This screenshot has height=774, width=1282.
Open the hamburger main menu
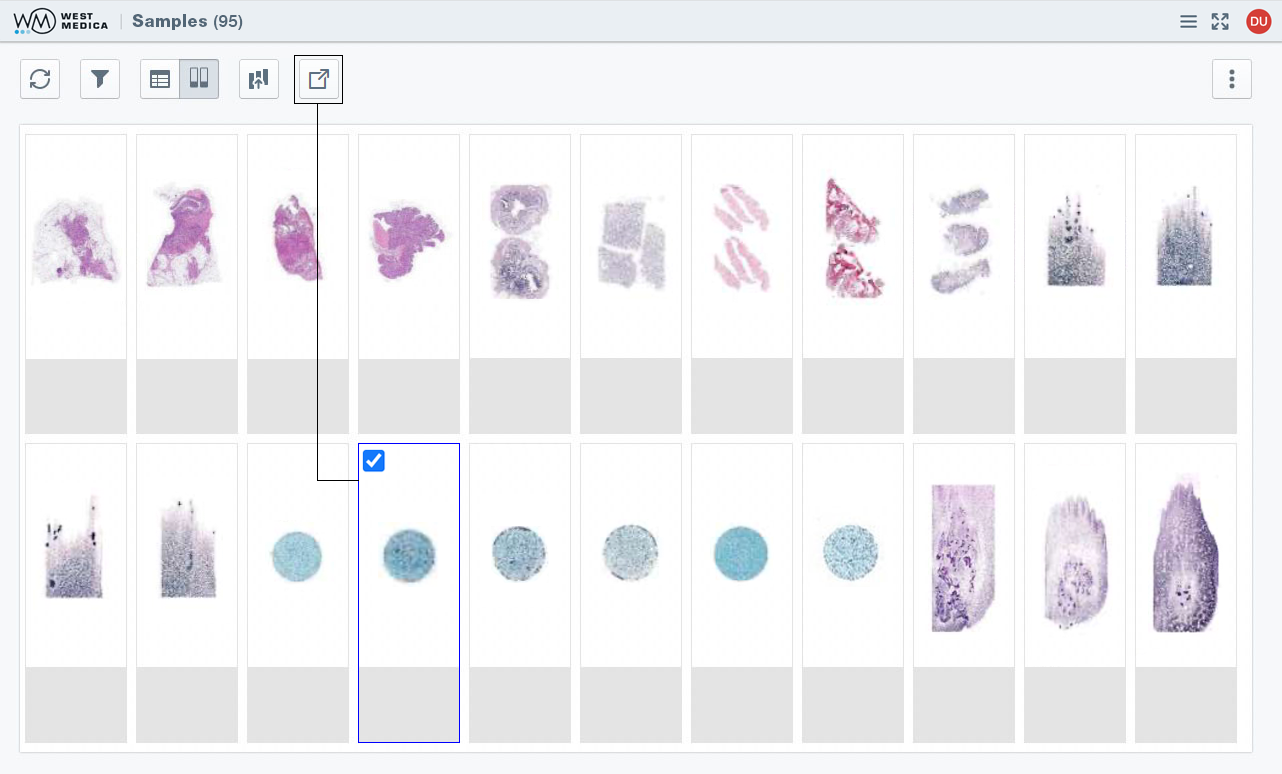tap(1188, 21)
